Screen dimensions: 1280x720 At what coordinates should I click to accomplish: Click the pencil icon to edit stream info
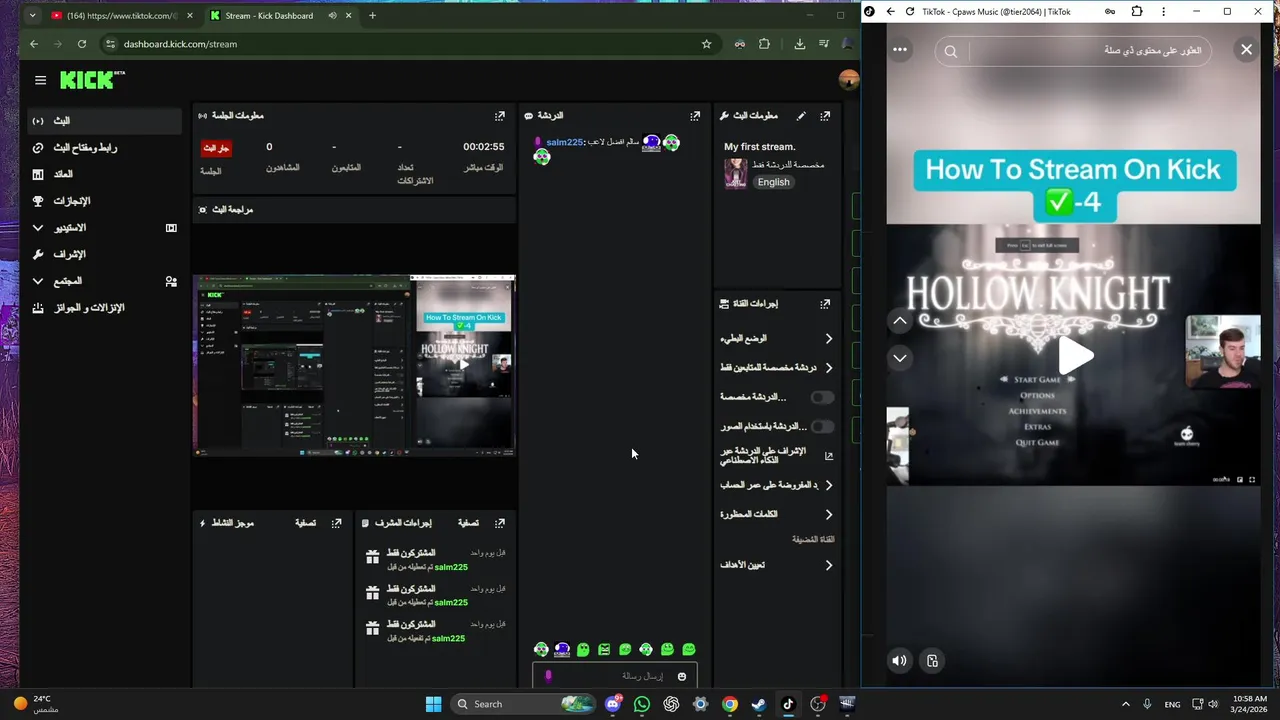801,116
